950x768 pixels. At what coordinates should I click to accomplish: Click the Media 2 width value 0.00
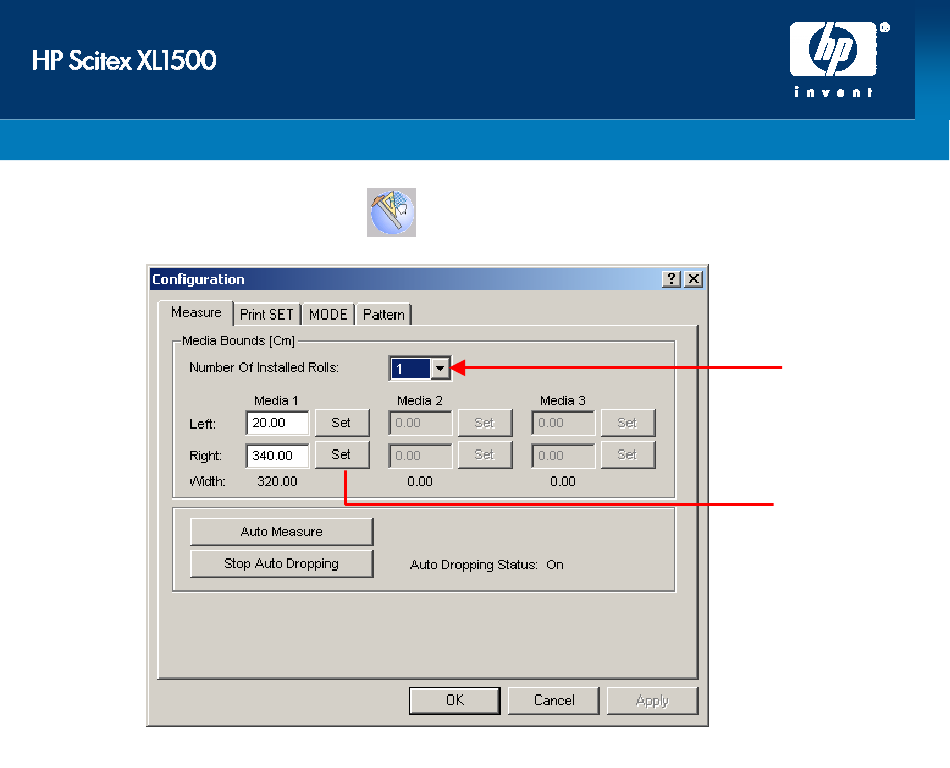point(420,482)
